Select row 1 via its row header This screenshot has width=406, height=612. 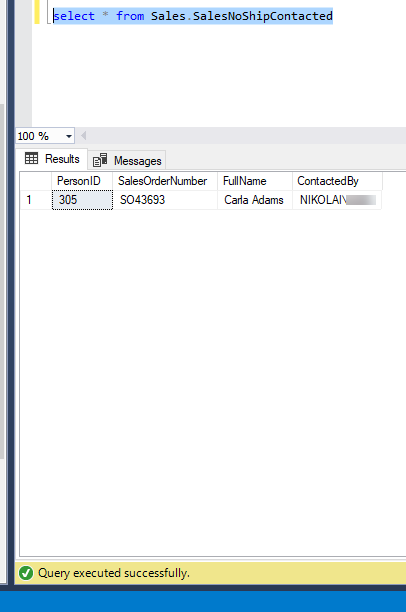pyautogui.click(x=36, y=200)
